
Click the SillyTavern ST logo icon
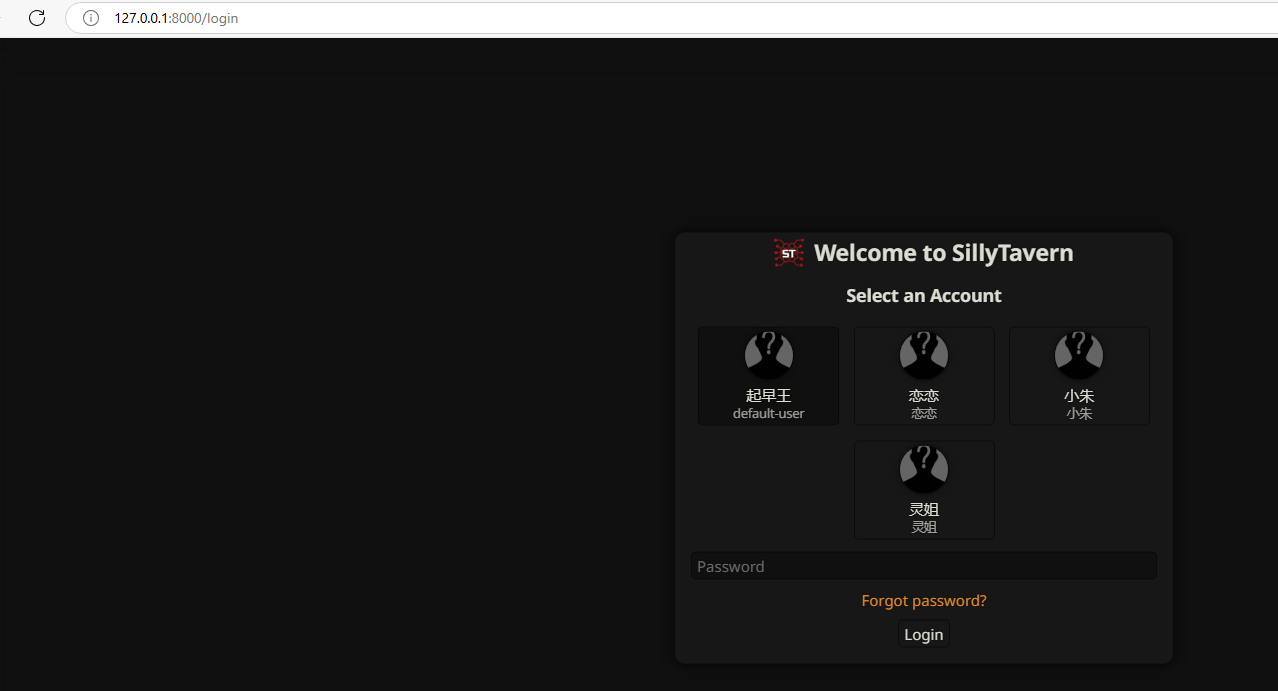click(789, 253)
